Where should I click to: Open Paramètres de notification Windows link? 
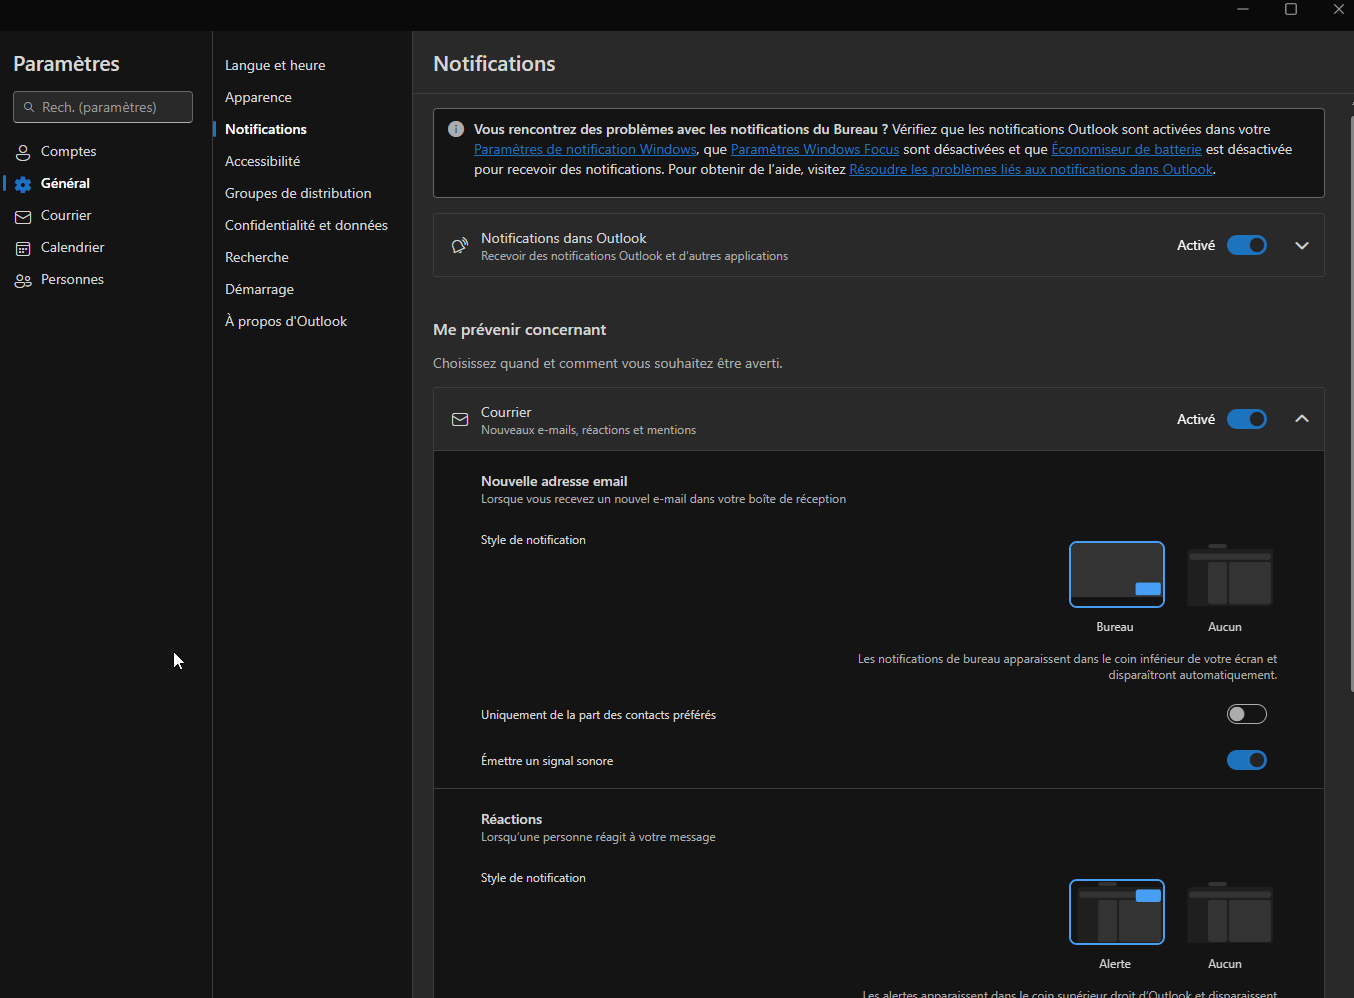(x=585, y=149)
